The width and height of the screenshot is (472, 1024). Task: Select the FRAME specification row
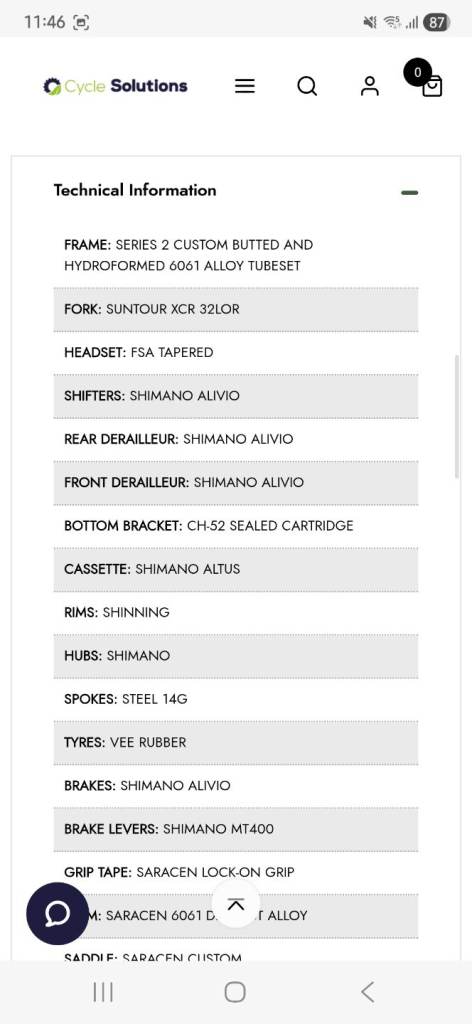pos(236,255)
